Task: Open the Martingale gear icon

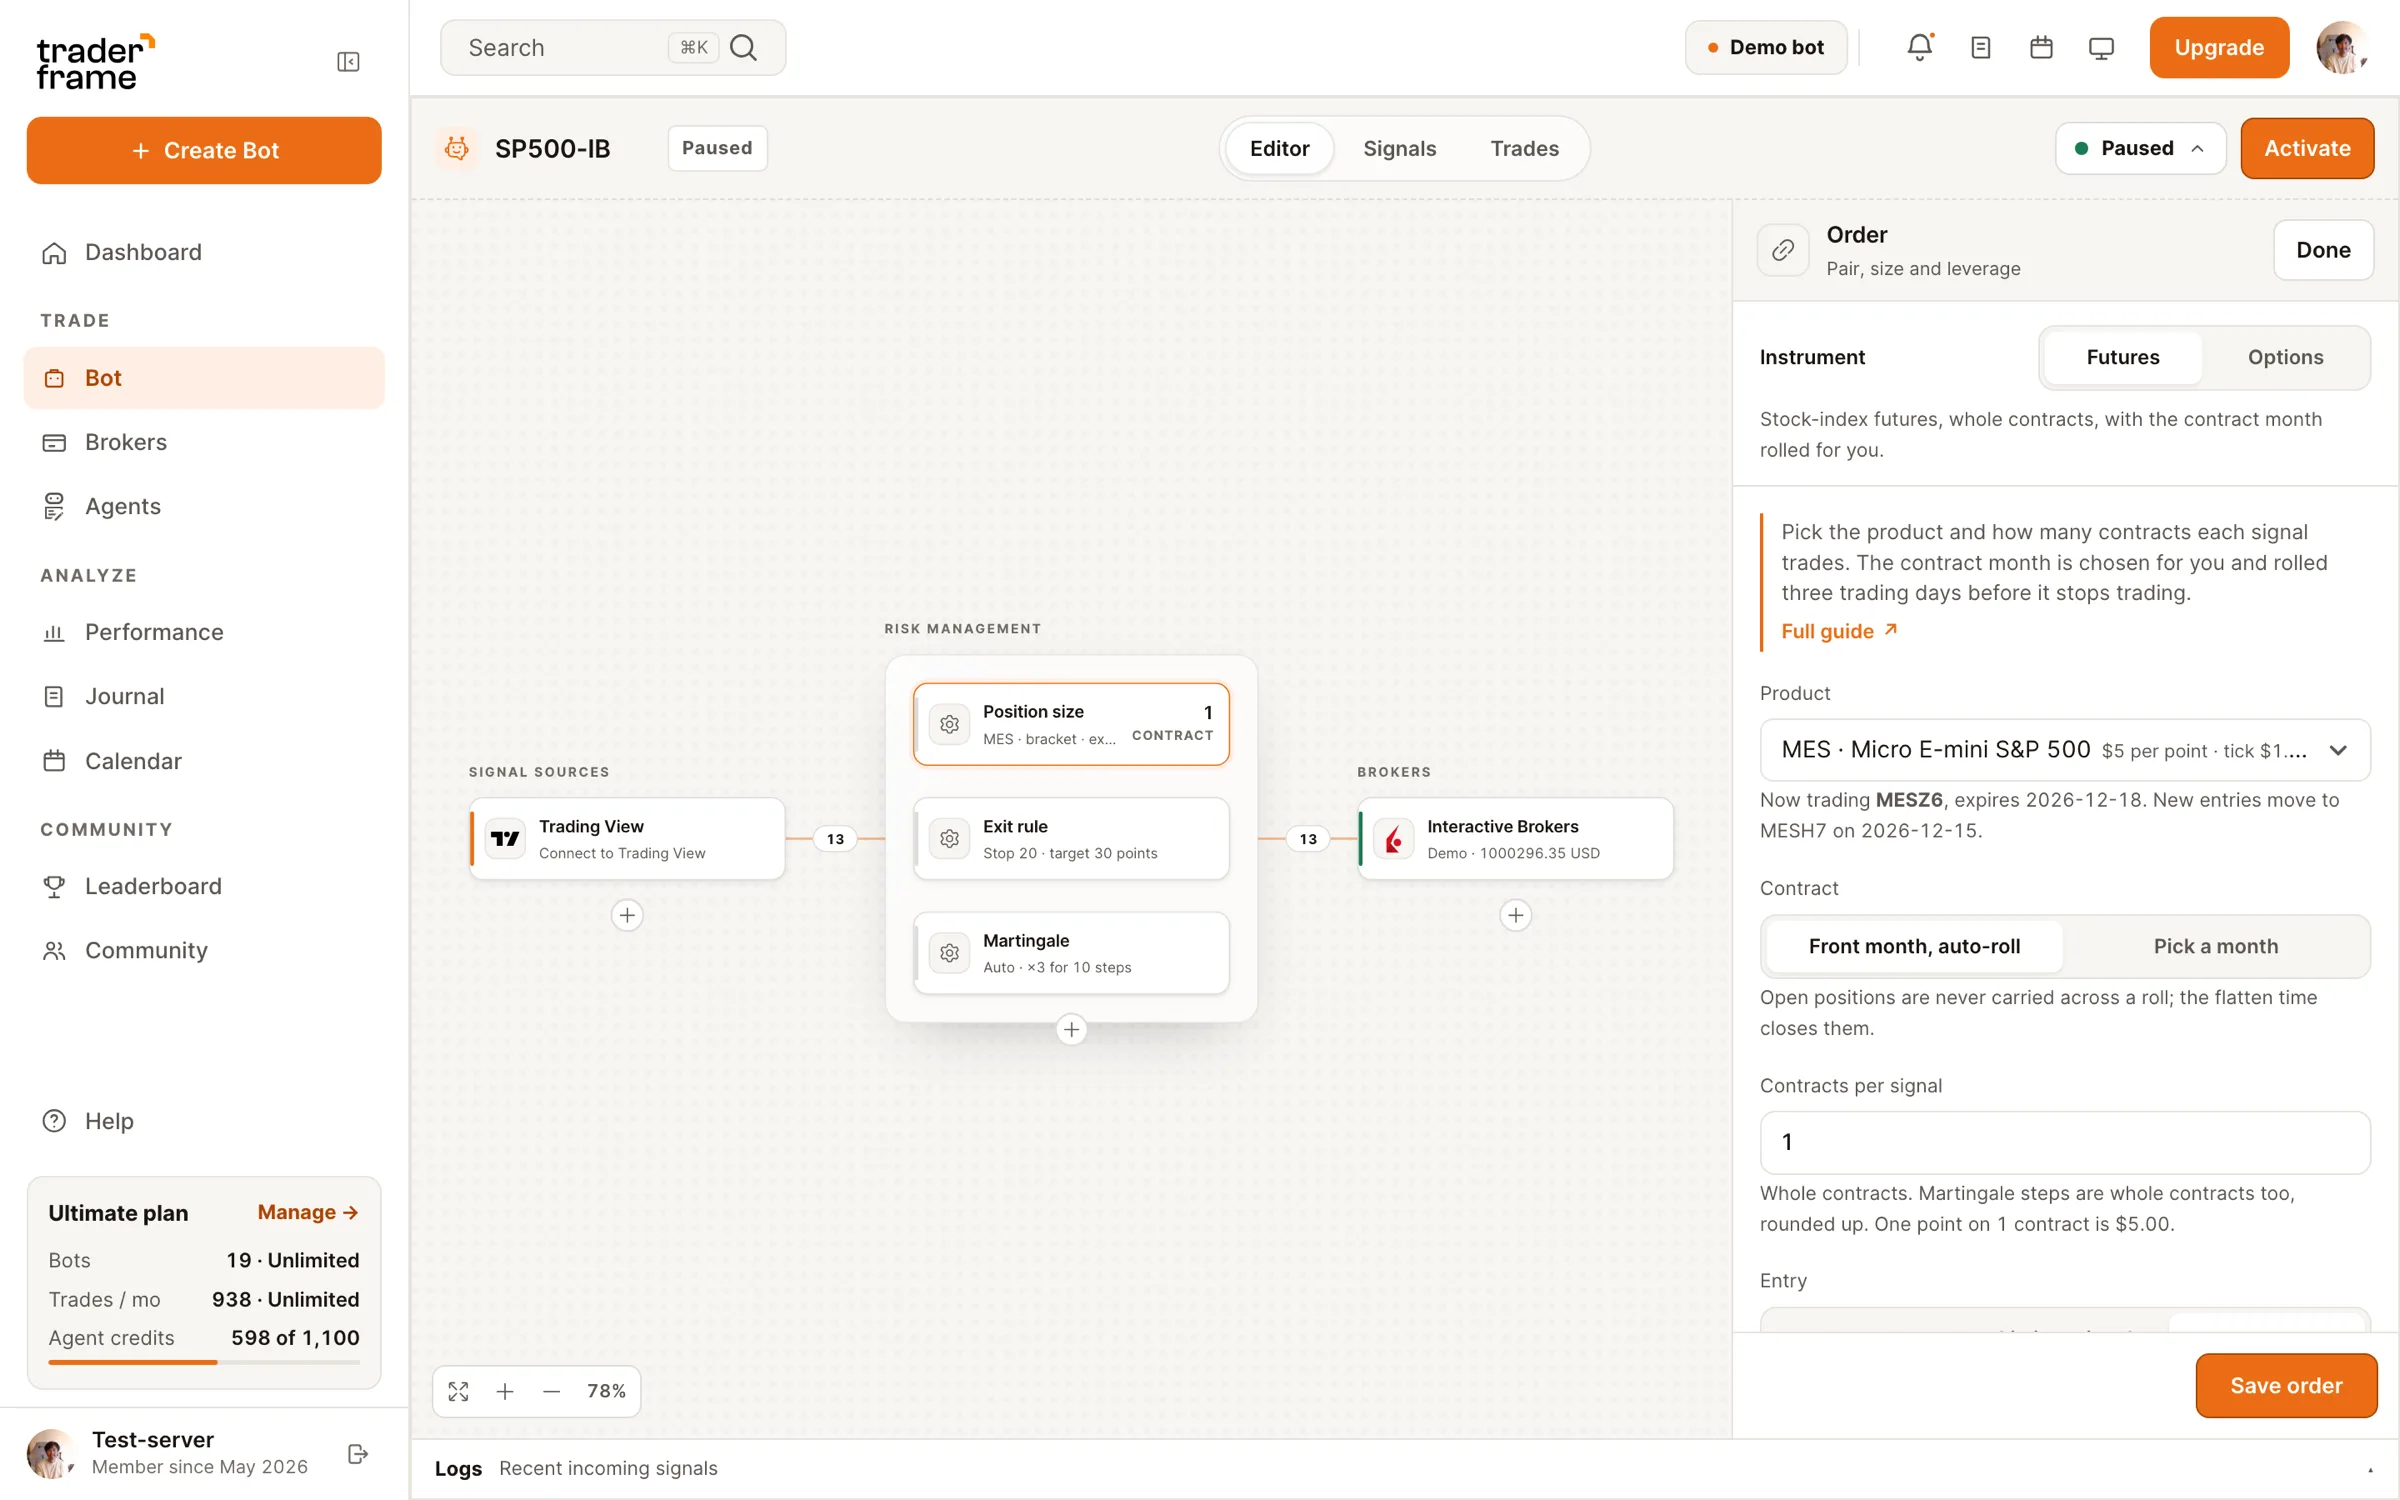Action: pyautogui.click(x=949, y=953)
